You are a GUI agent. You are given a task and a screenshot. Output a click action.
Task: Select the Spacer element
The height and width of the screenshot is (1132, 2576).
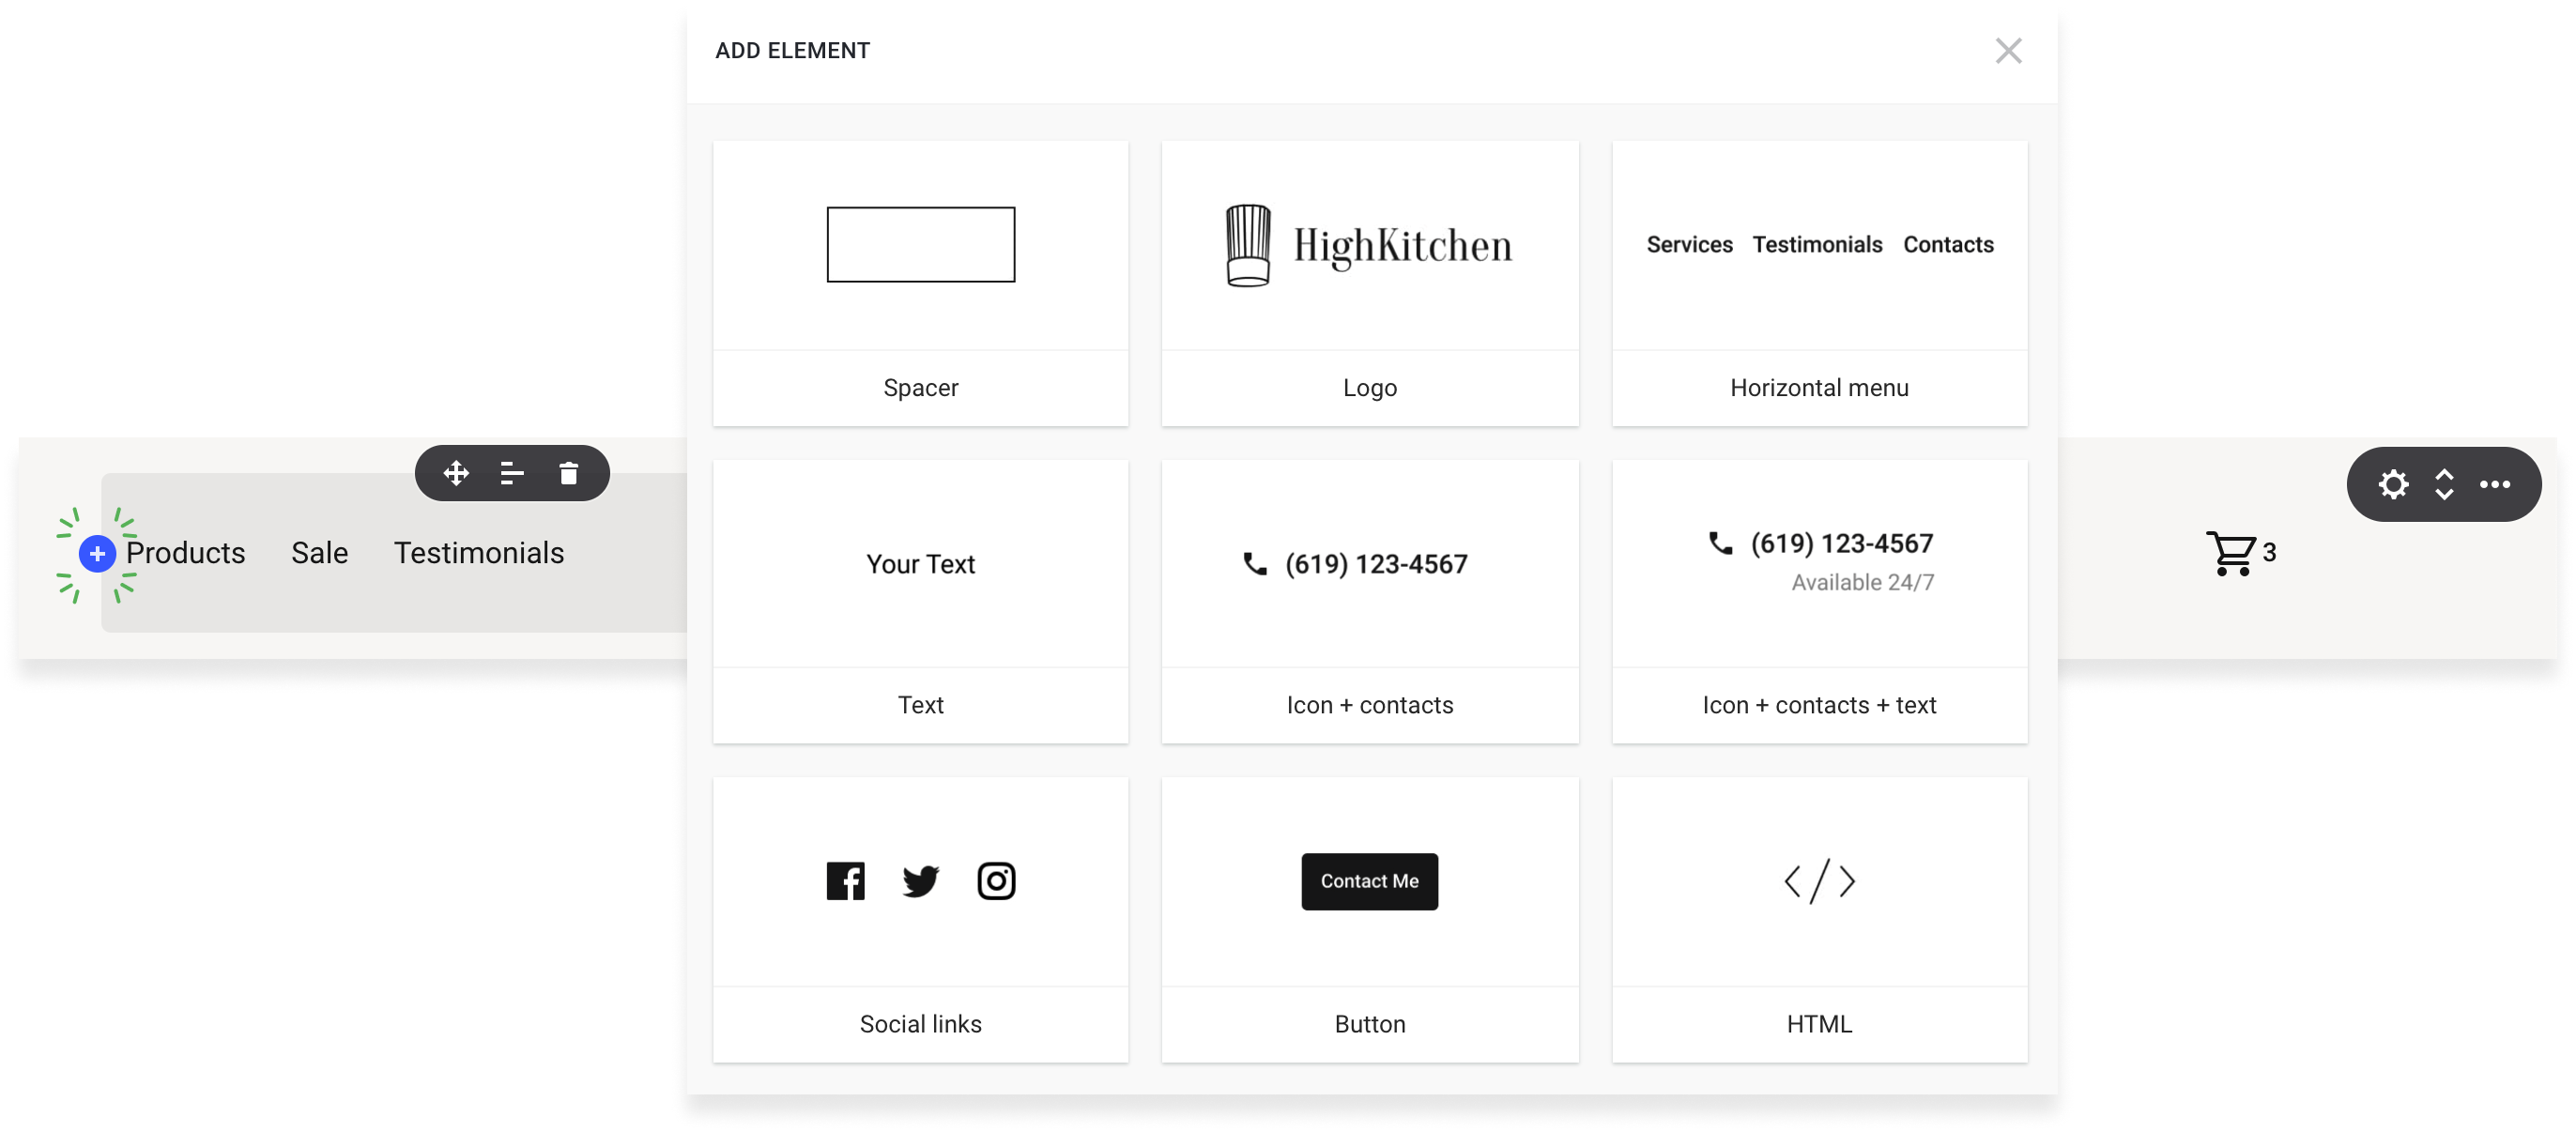920,283
